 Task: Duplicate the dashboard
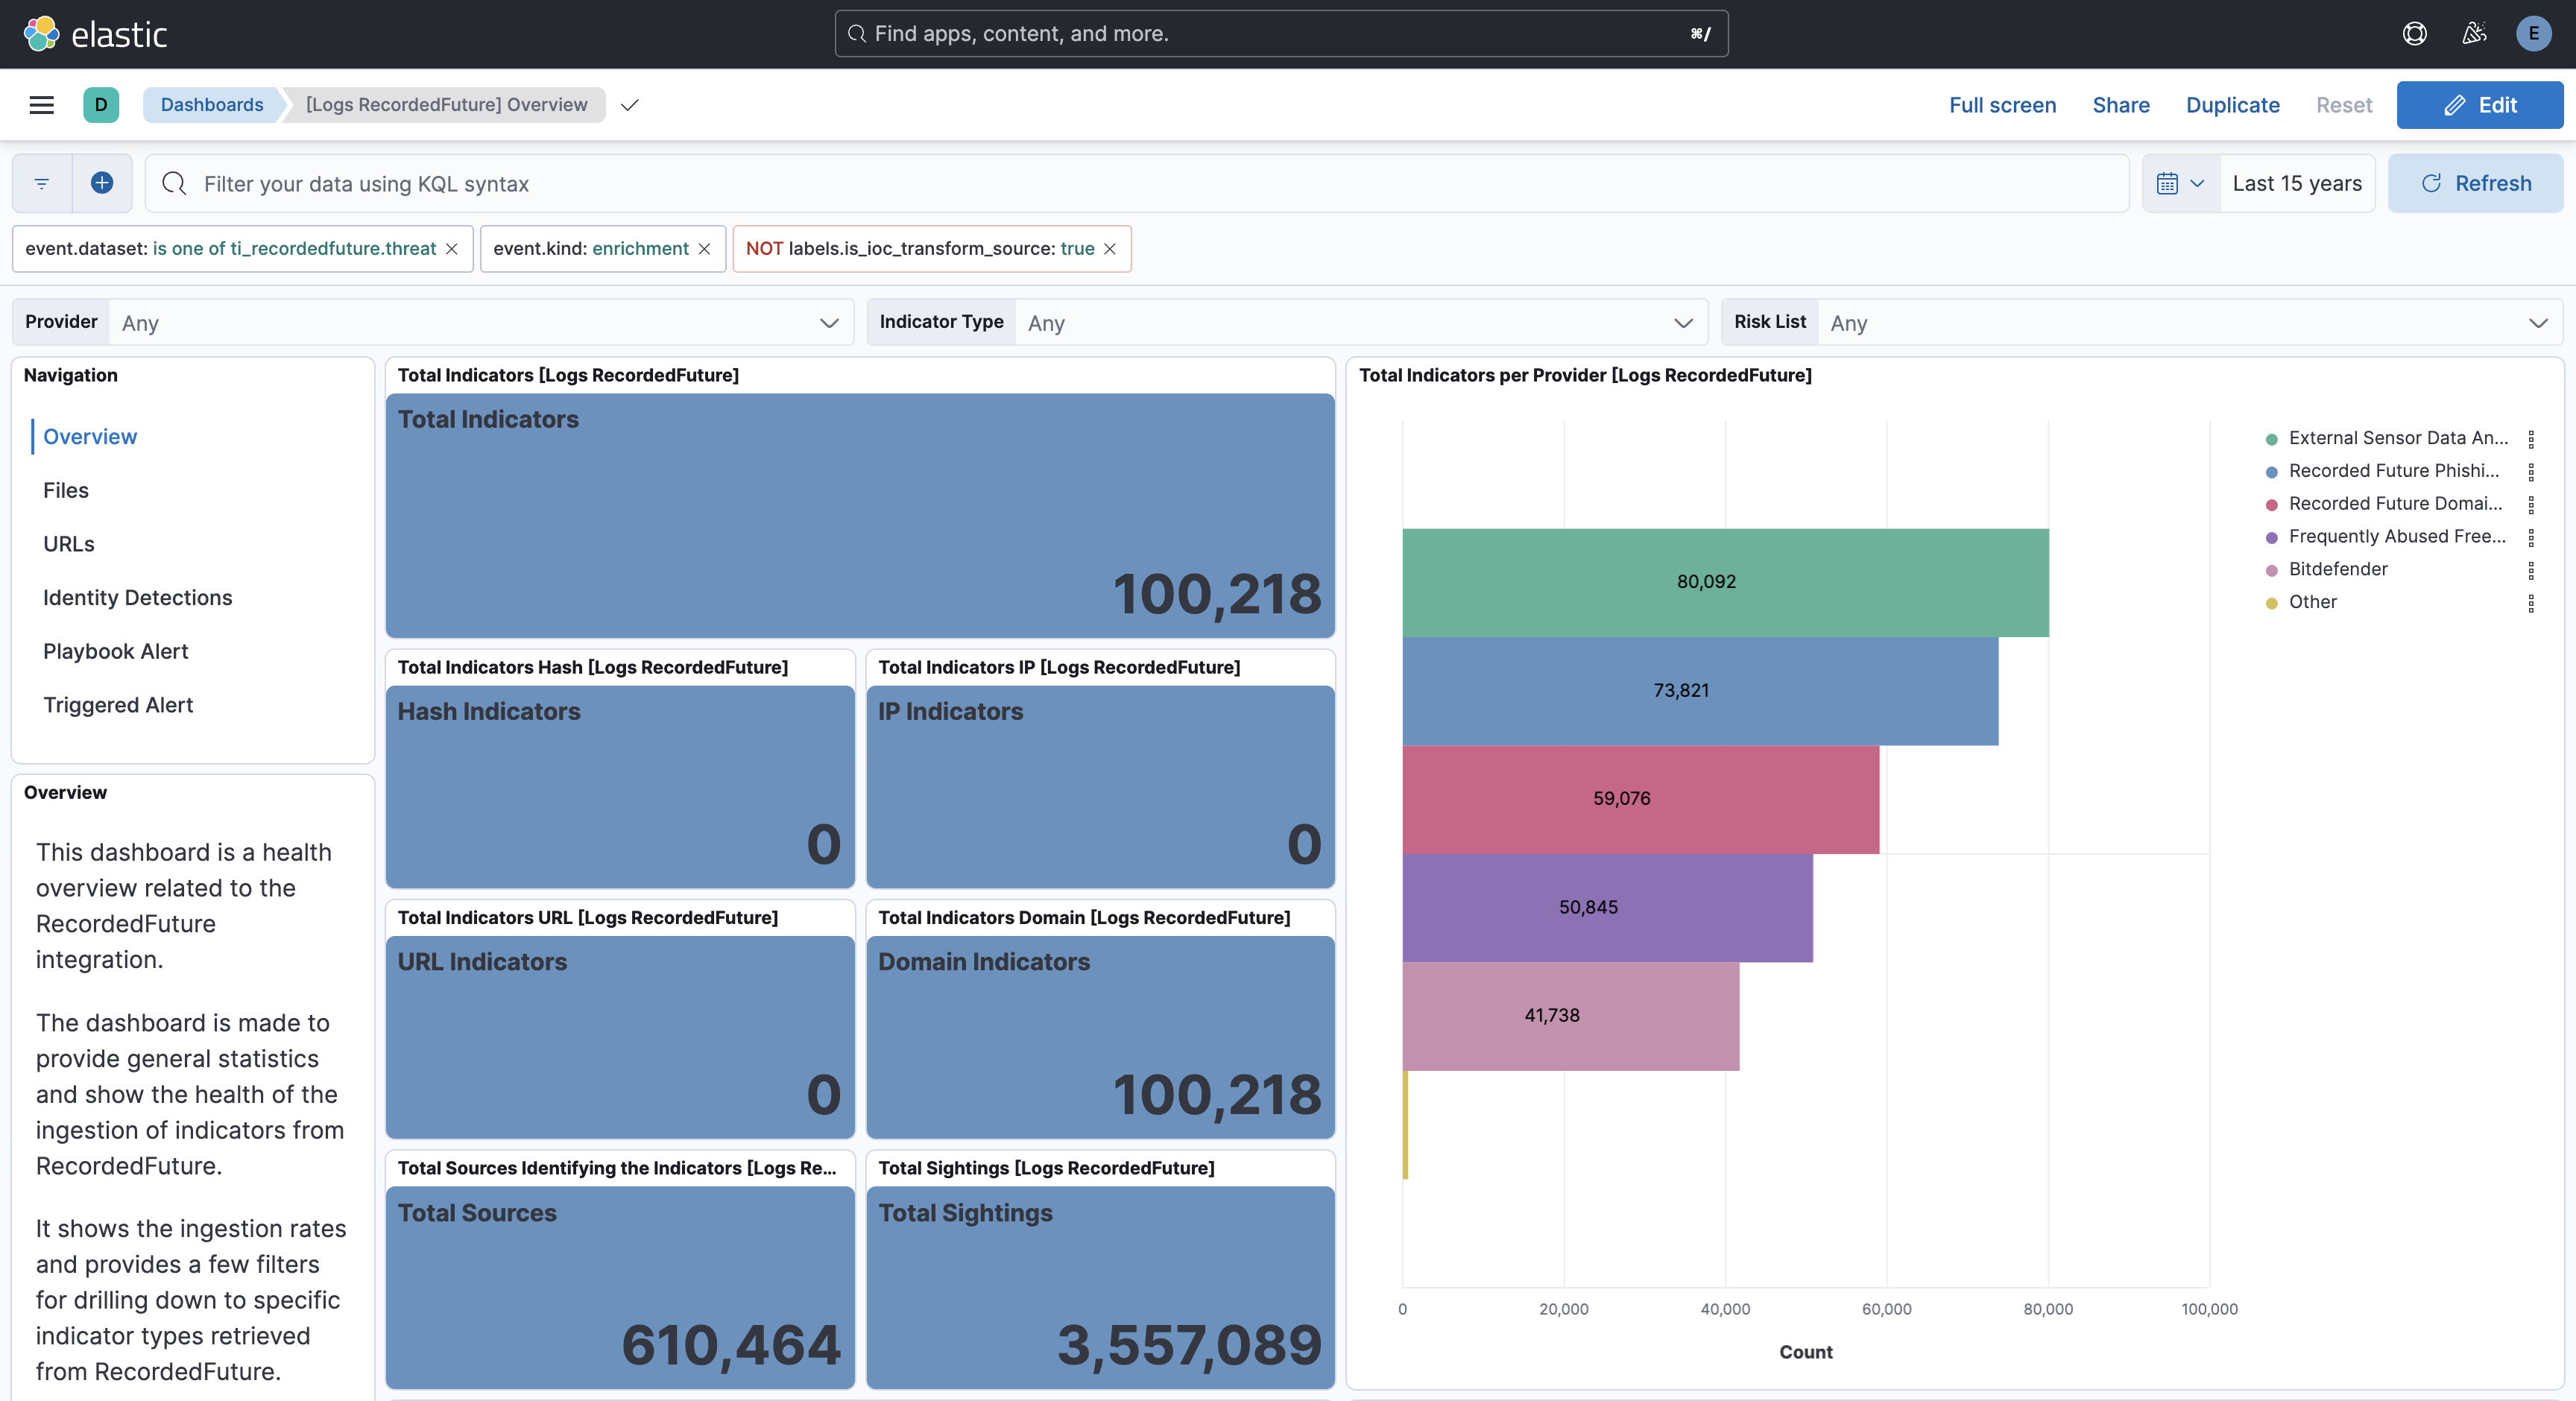click(x=2232, y=105)
